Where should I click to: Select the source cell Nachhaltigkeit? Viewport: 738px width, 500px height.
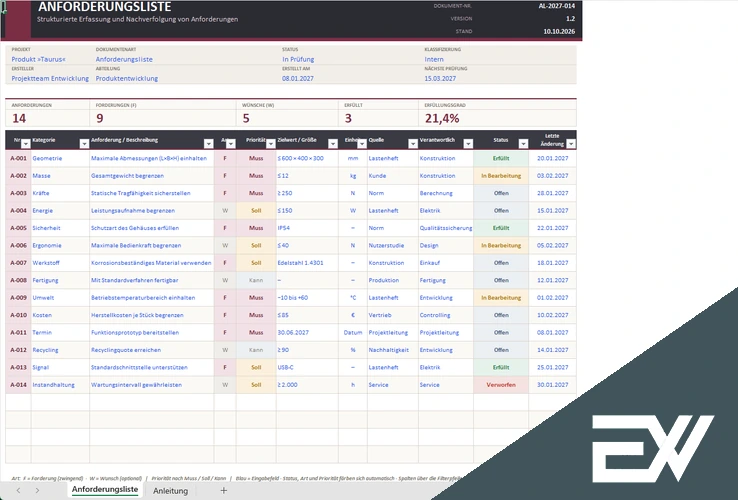tap(393, 350)
